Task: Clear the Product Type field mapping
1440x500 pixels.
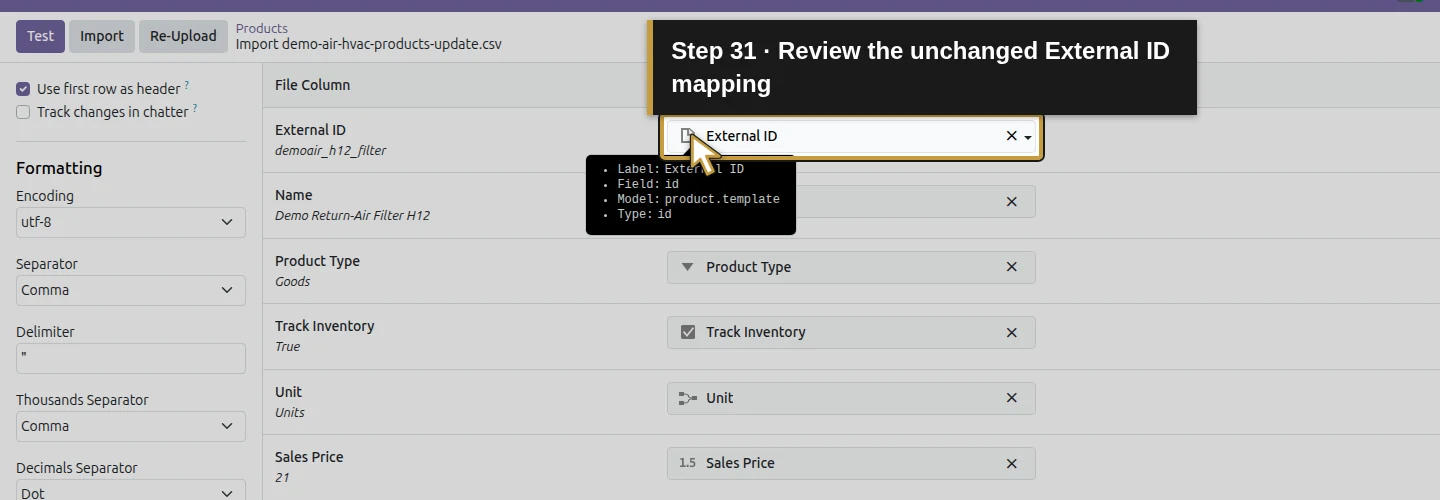Action: coord(1011,267)
